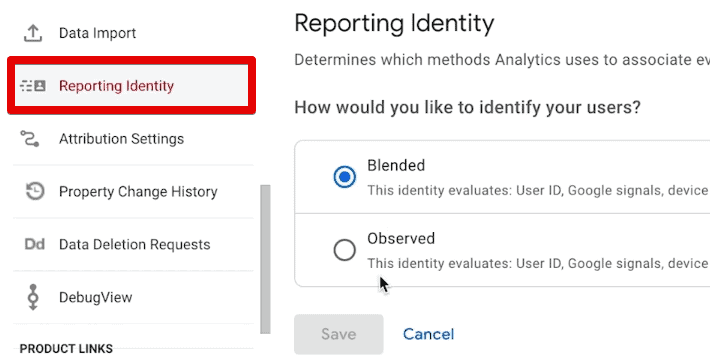Click the Data Import upload icon
This screenshot has height=360, width=710.
33,33
